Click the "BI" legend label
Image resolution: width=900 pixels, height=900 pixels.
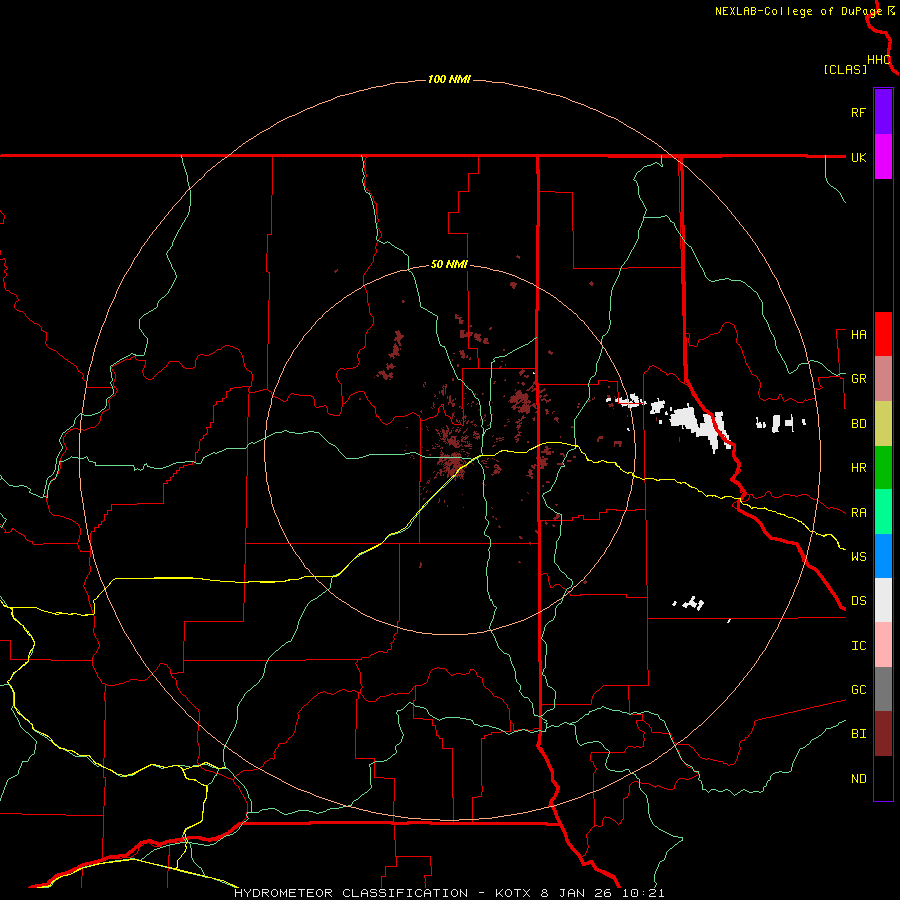tap(858, 734)
